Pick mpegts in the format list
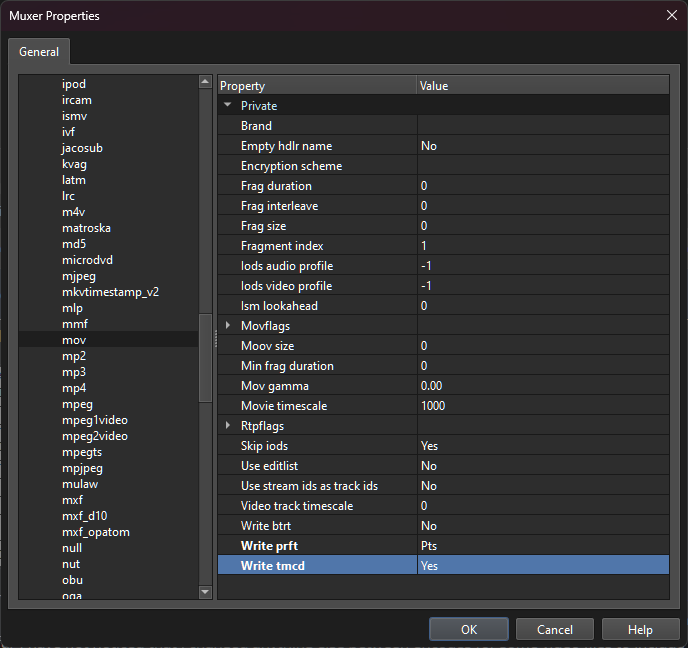The width and height of the screenshot is (688, 648). pyautogui.click(x=82, y=452)
